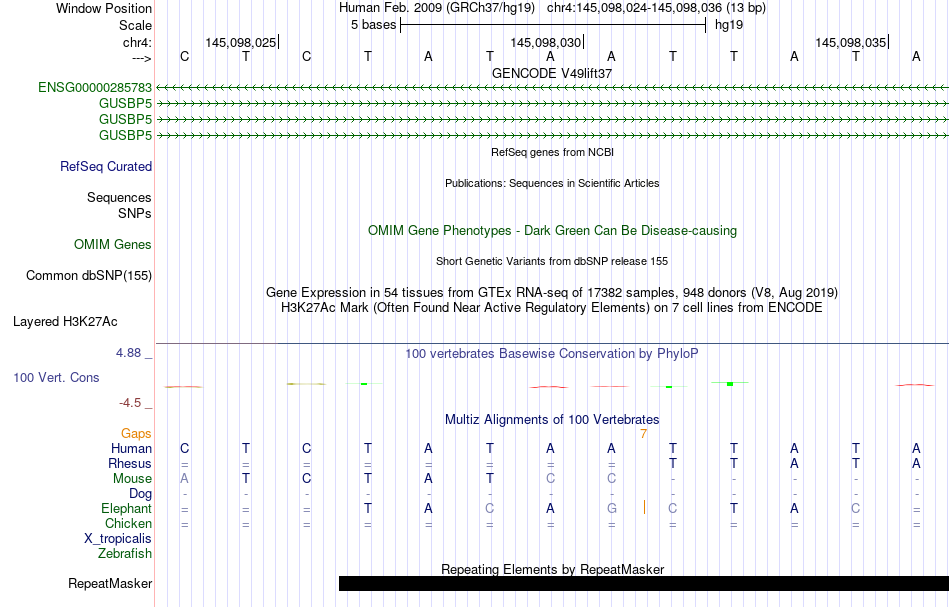This screenshot has height=607, width=950.
Task: Click the hg19 text beside the scale bar
Action: (x=729, y=25)
